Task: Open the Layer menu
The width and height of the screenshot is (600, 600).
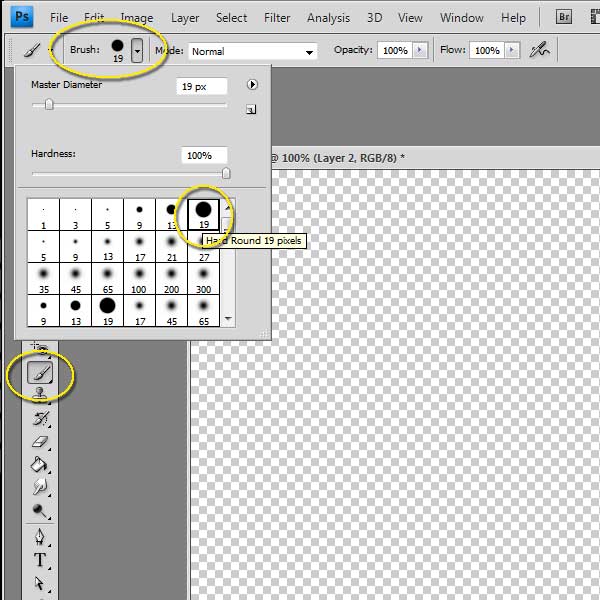Action: coord(185,18)
